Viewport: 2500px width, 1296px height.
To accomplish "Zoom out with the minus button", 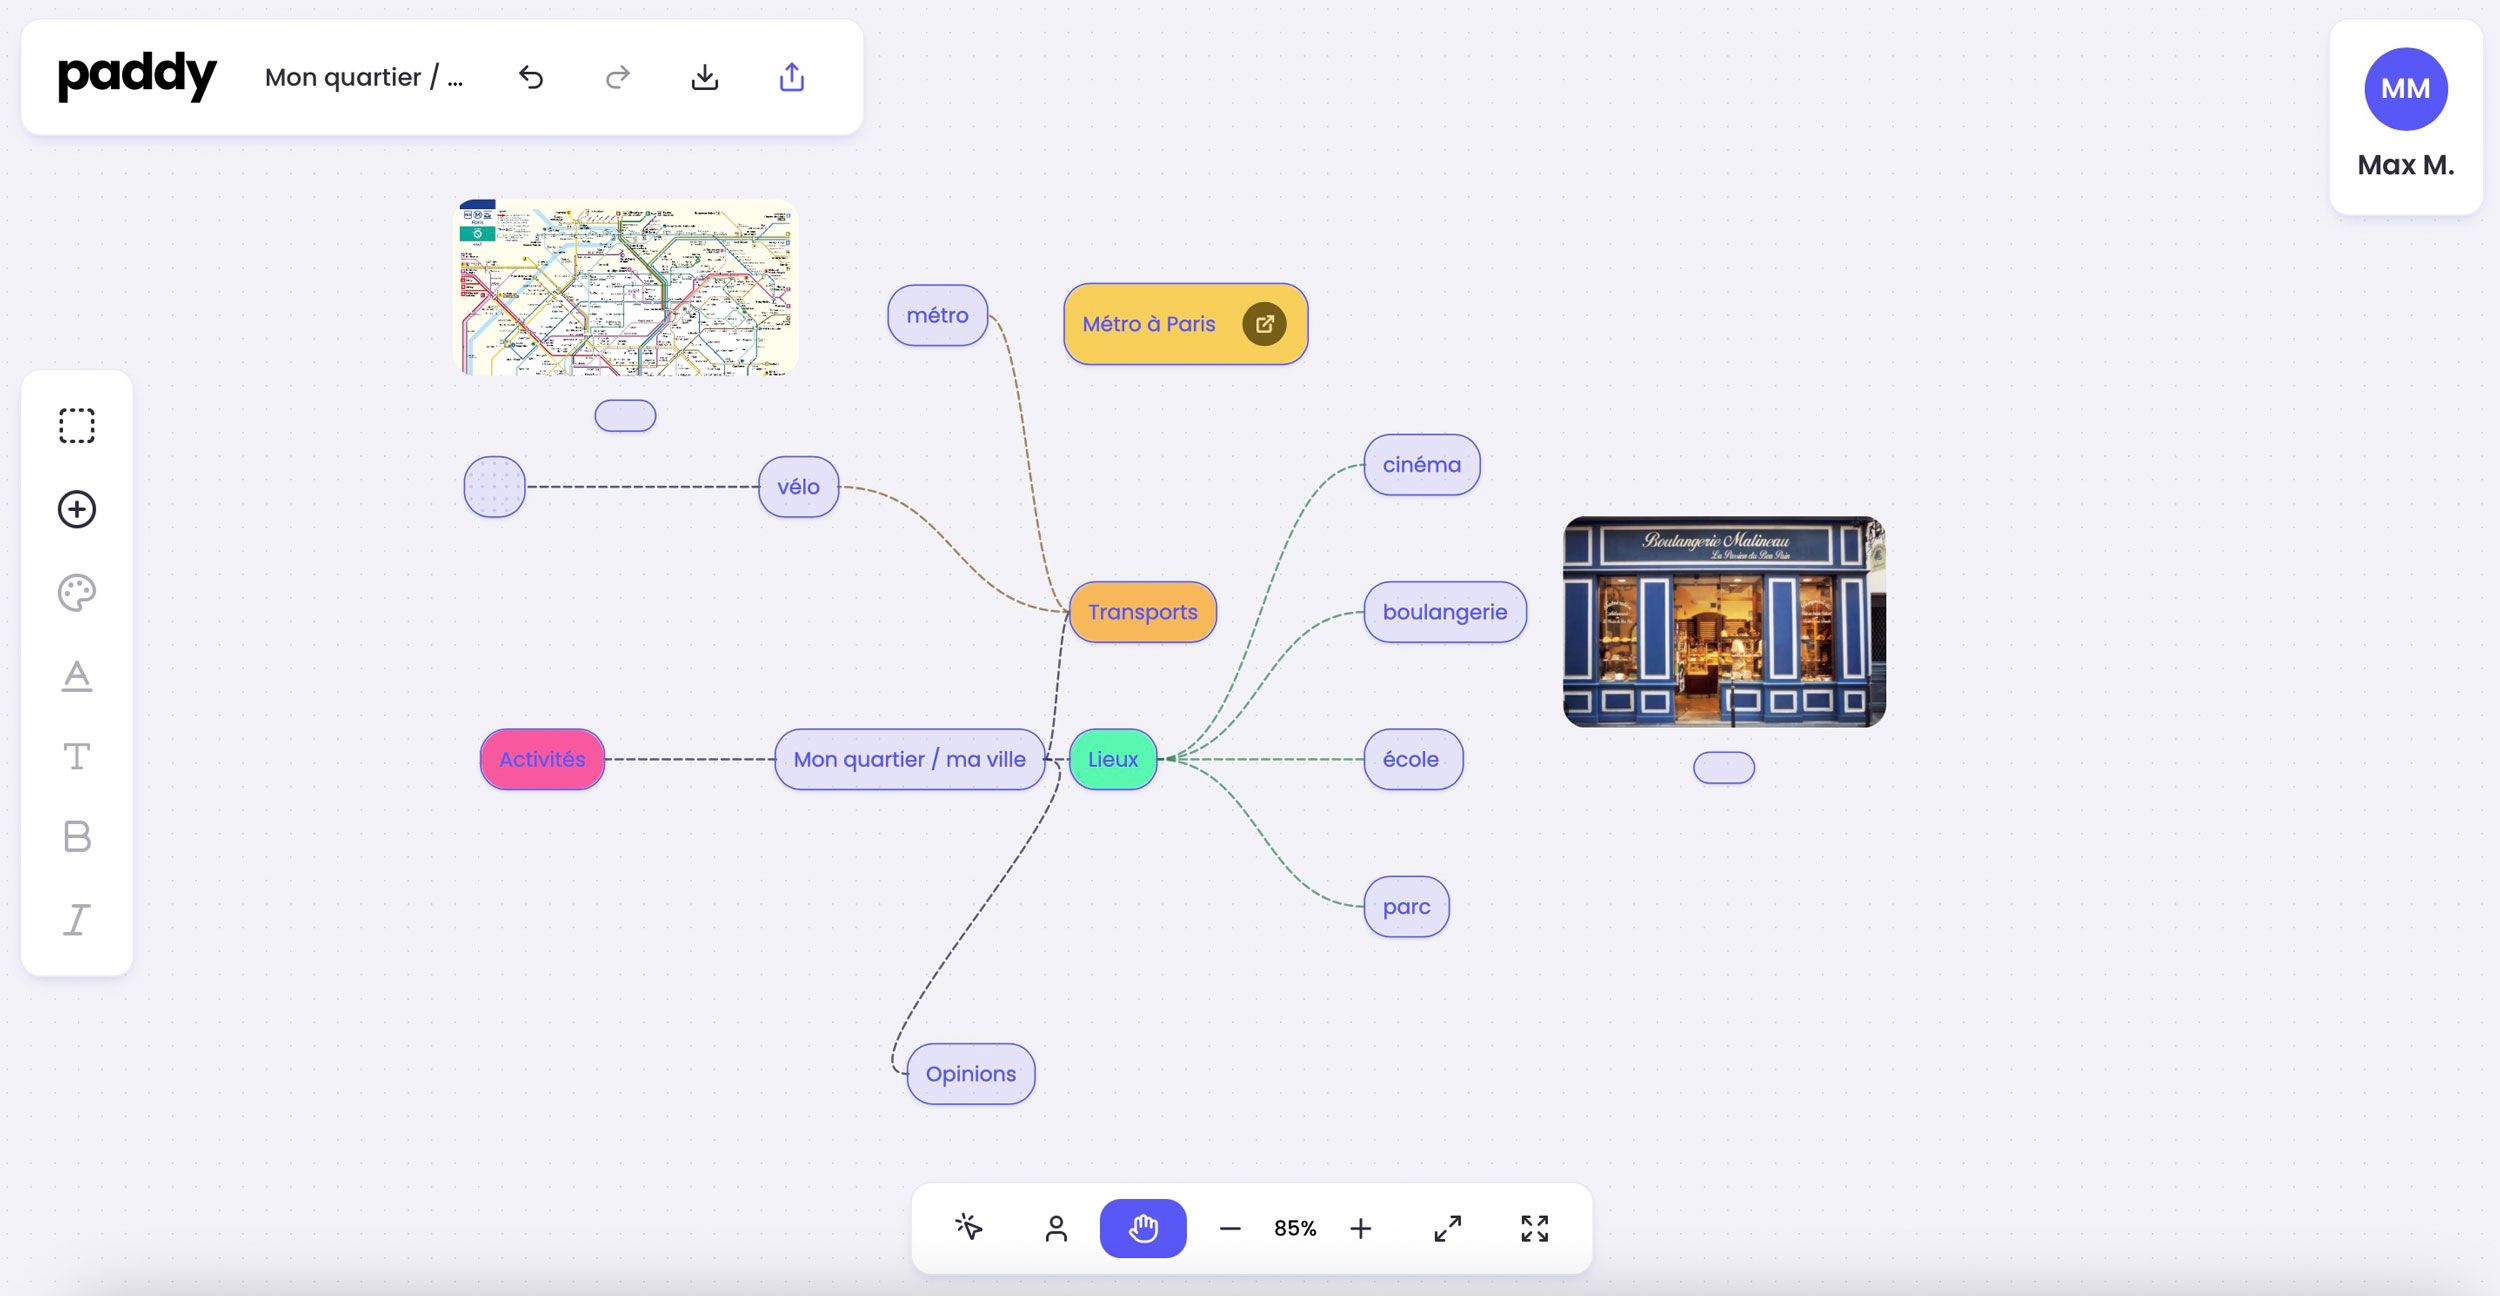I will click(1230, 1228).
